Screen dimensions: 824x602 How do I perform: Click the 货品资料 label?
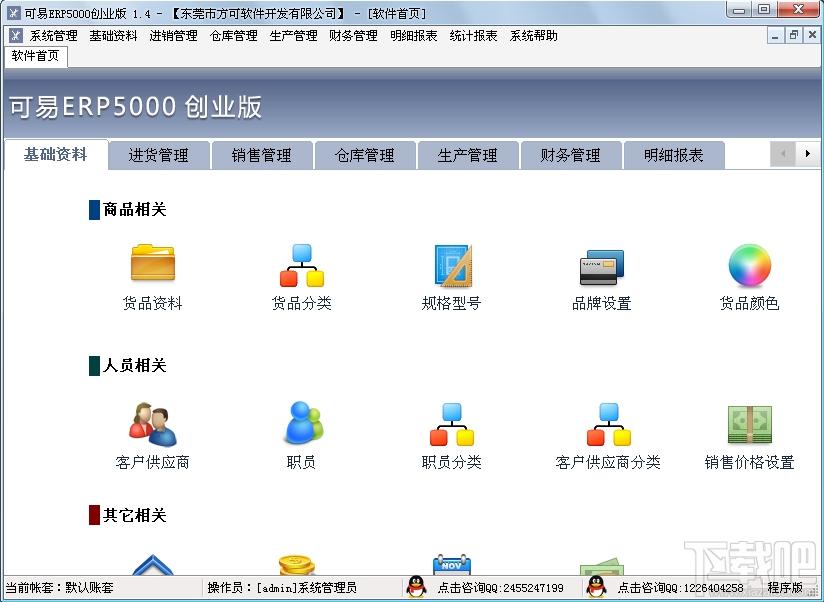coord(152,303)
